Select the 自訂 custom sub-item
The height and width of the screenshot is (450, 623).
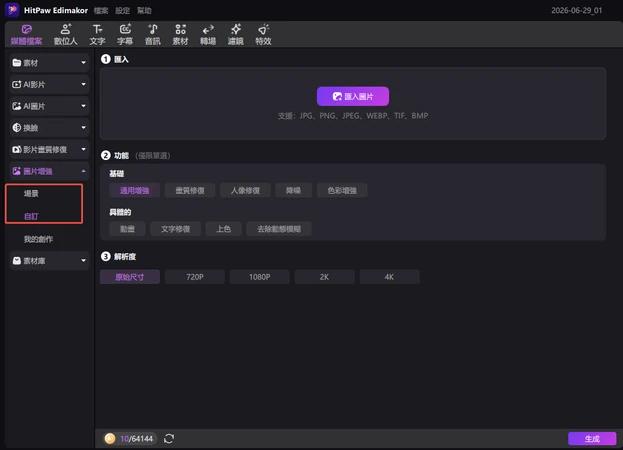pos(31,216)
